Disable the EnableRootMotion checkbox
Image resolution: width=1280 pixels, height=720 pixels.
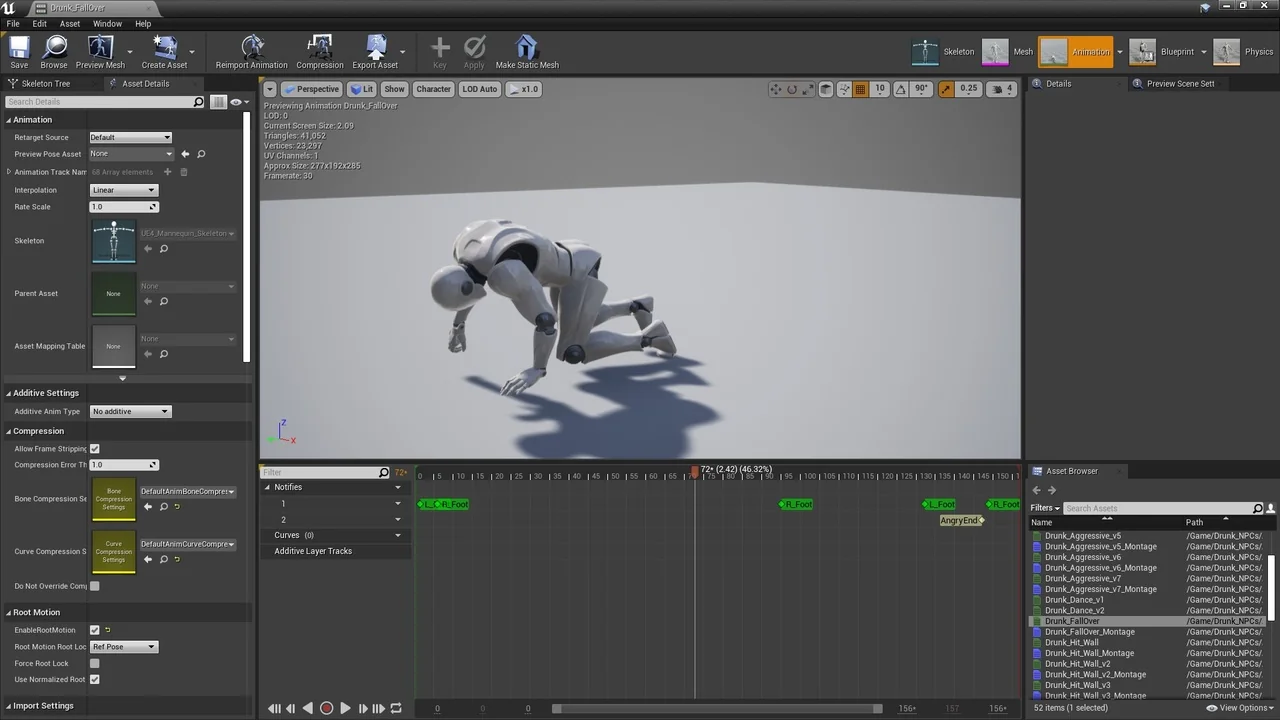(95, 630)
